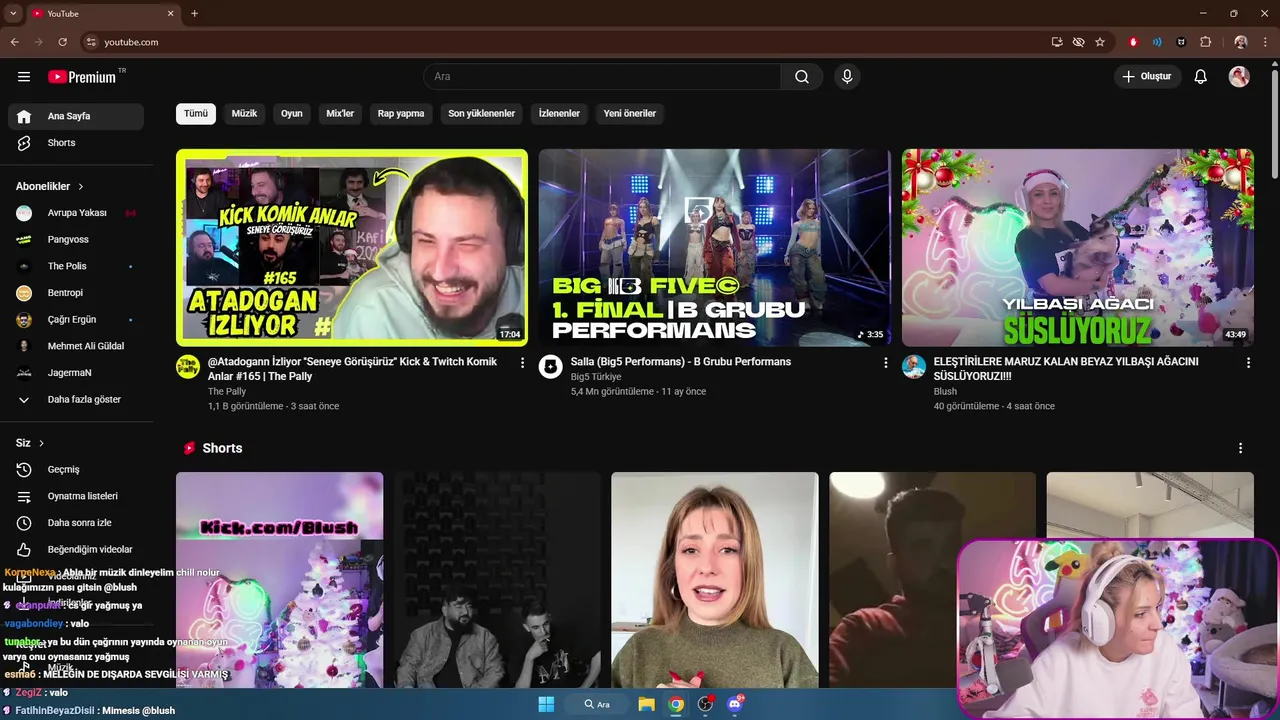Open Yılbaşı Ağacı Süslüyoruz thumbnail
1280x720 pixels.
pos(1078,248)
